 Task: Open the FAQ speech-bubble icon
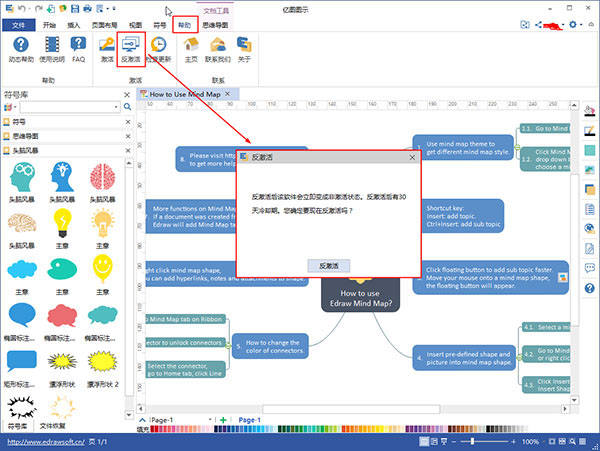[x=78, y=49]
